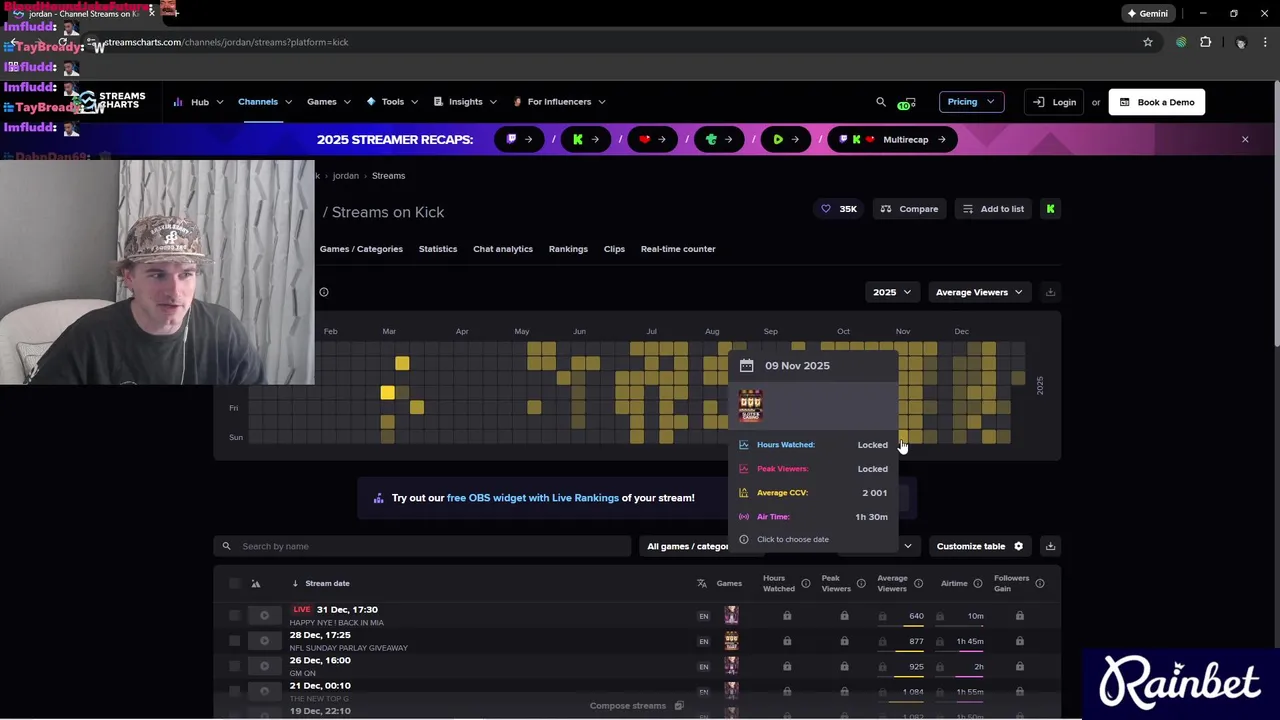Viewport: 1280px width, 720px height.
Task: Click the language translate column icon
Action: click(x=702, y=583)
